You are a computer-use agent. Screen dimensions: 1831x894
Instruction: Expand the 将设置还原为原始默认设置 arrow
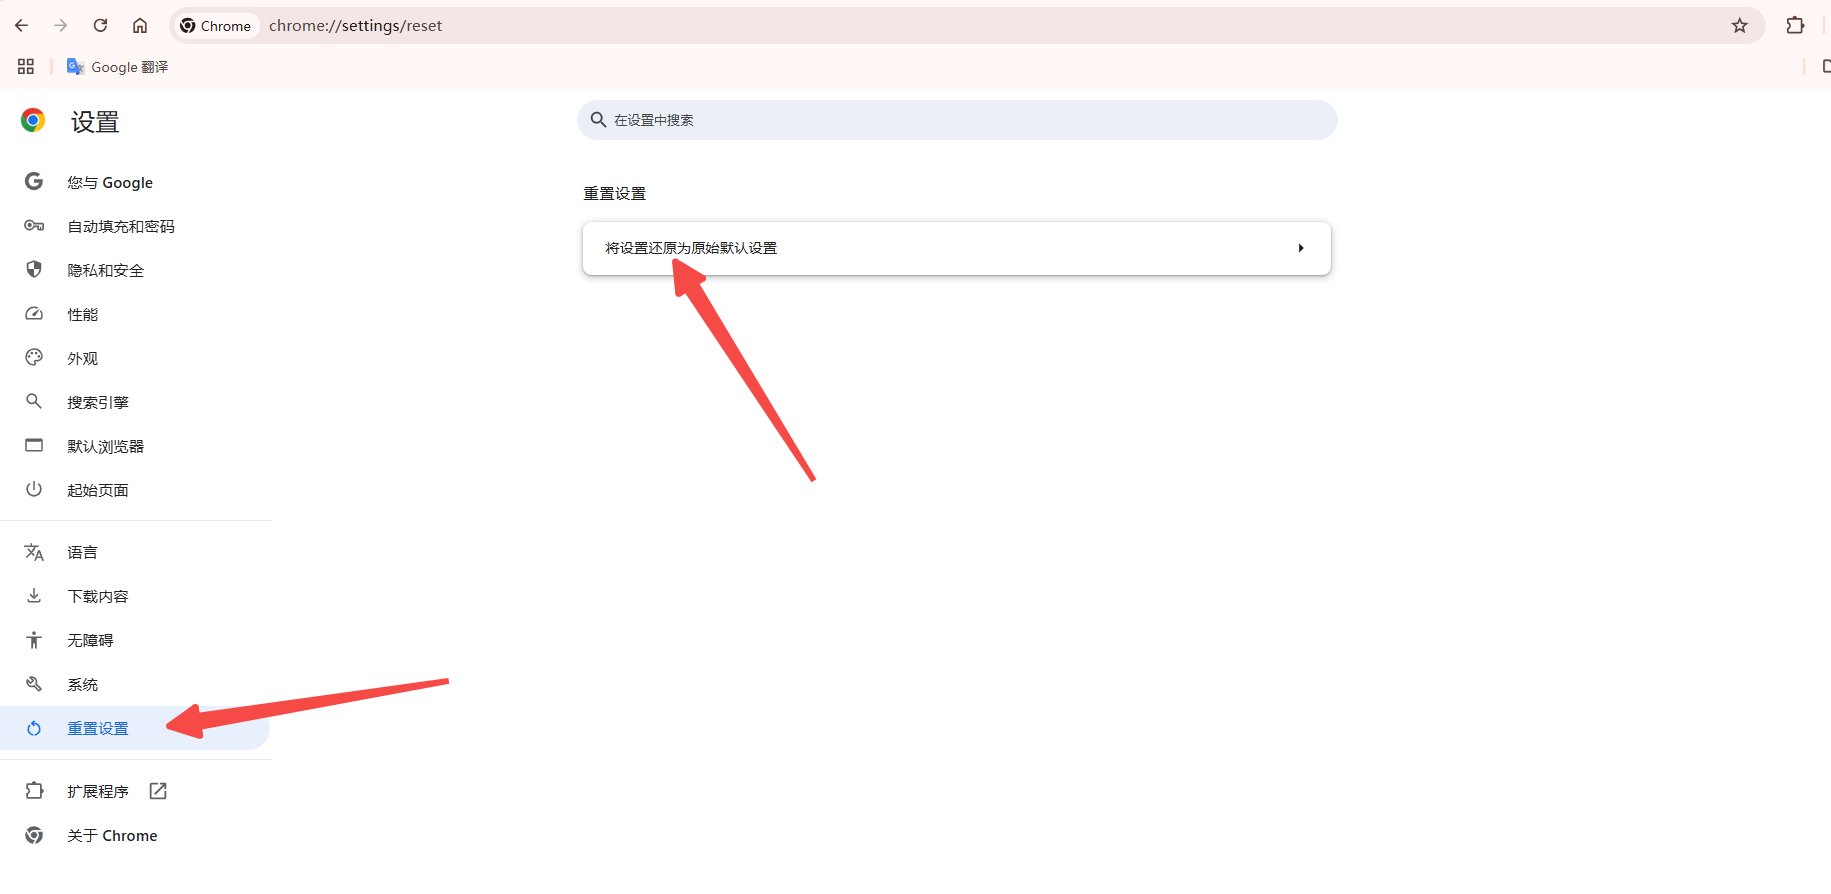1300,248
